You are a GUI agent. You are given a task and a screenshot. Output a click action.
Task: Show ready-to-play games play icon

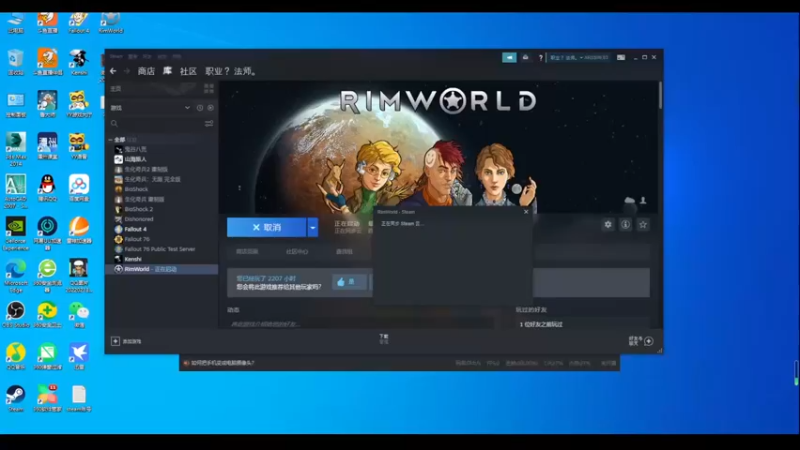tap(210, 108)
